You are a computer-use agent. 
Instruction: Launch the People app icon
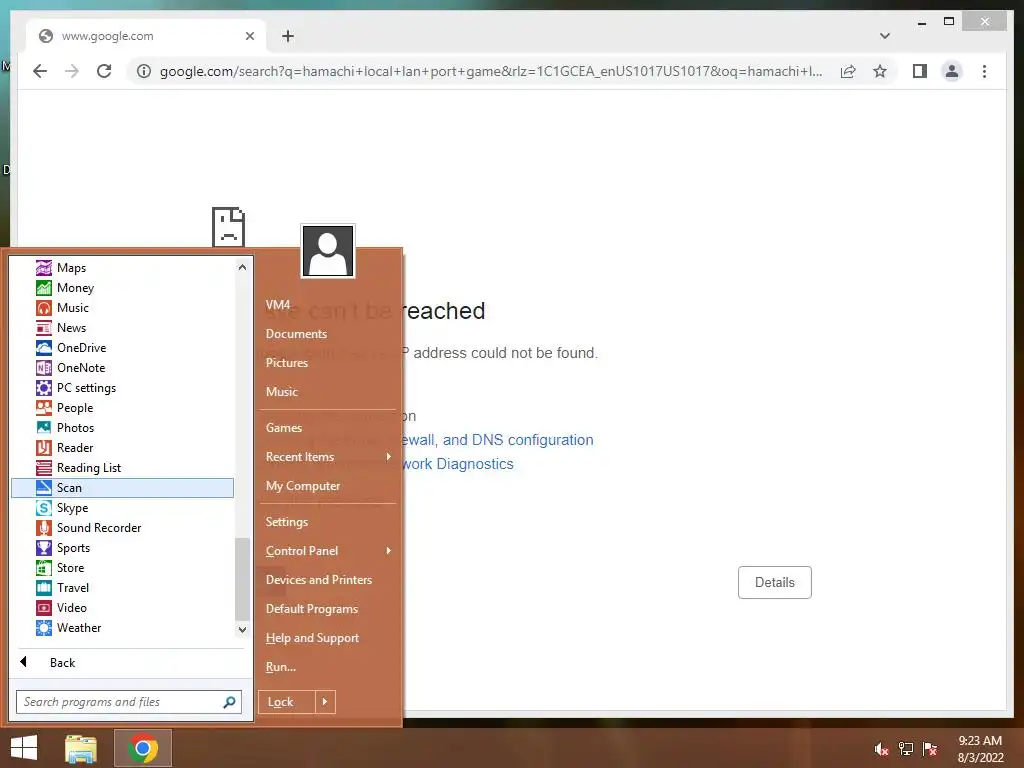pos(44,408)
